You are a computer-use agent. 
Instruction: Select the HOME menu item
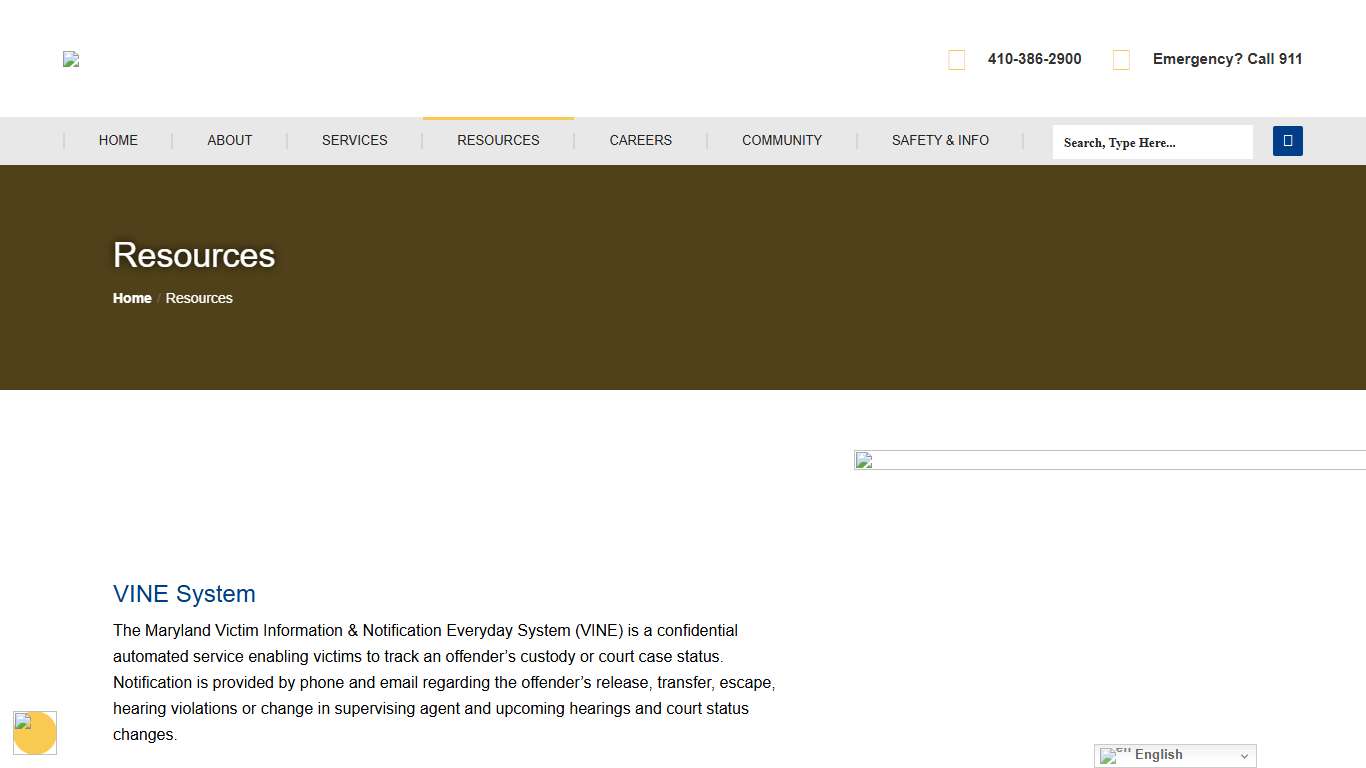click(118, 140)
